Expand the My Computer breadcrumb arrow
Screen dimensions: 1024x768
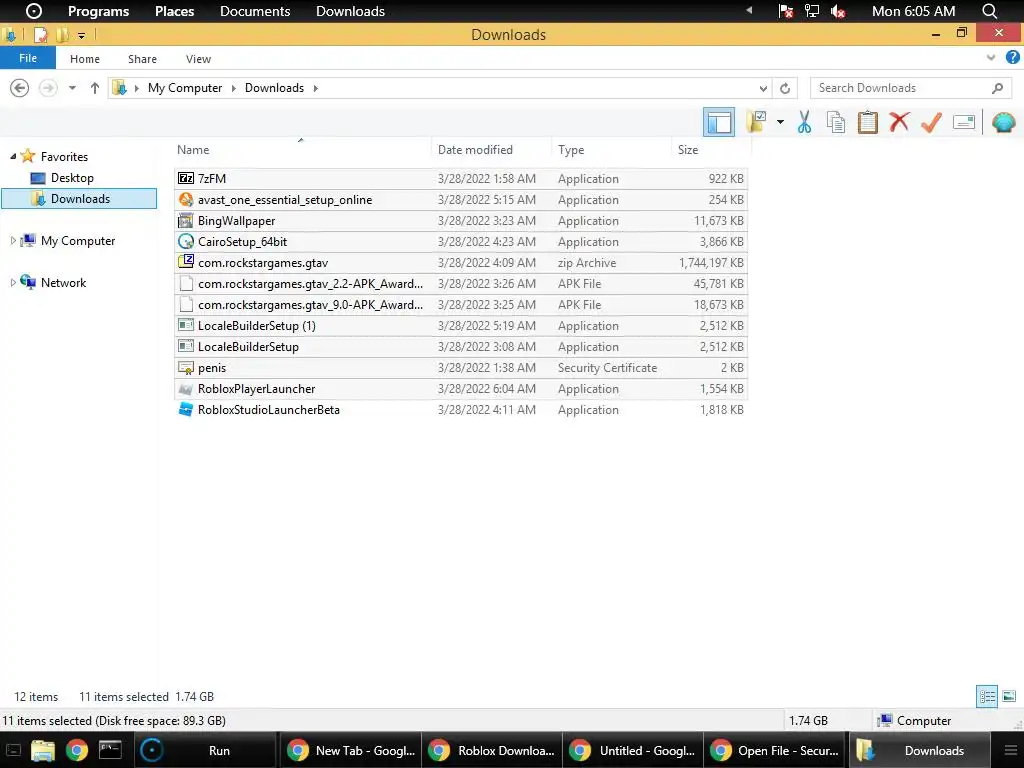point(233,88)
